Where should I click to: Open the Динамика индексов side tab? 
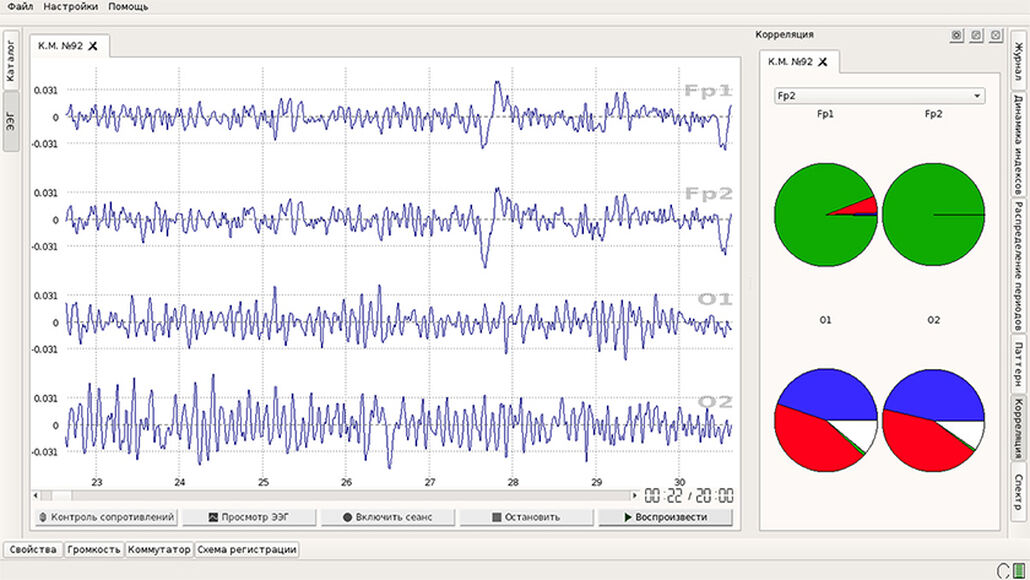pyautogui.click(x=1019, y=144)
